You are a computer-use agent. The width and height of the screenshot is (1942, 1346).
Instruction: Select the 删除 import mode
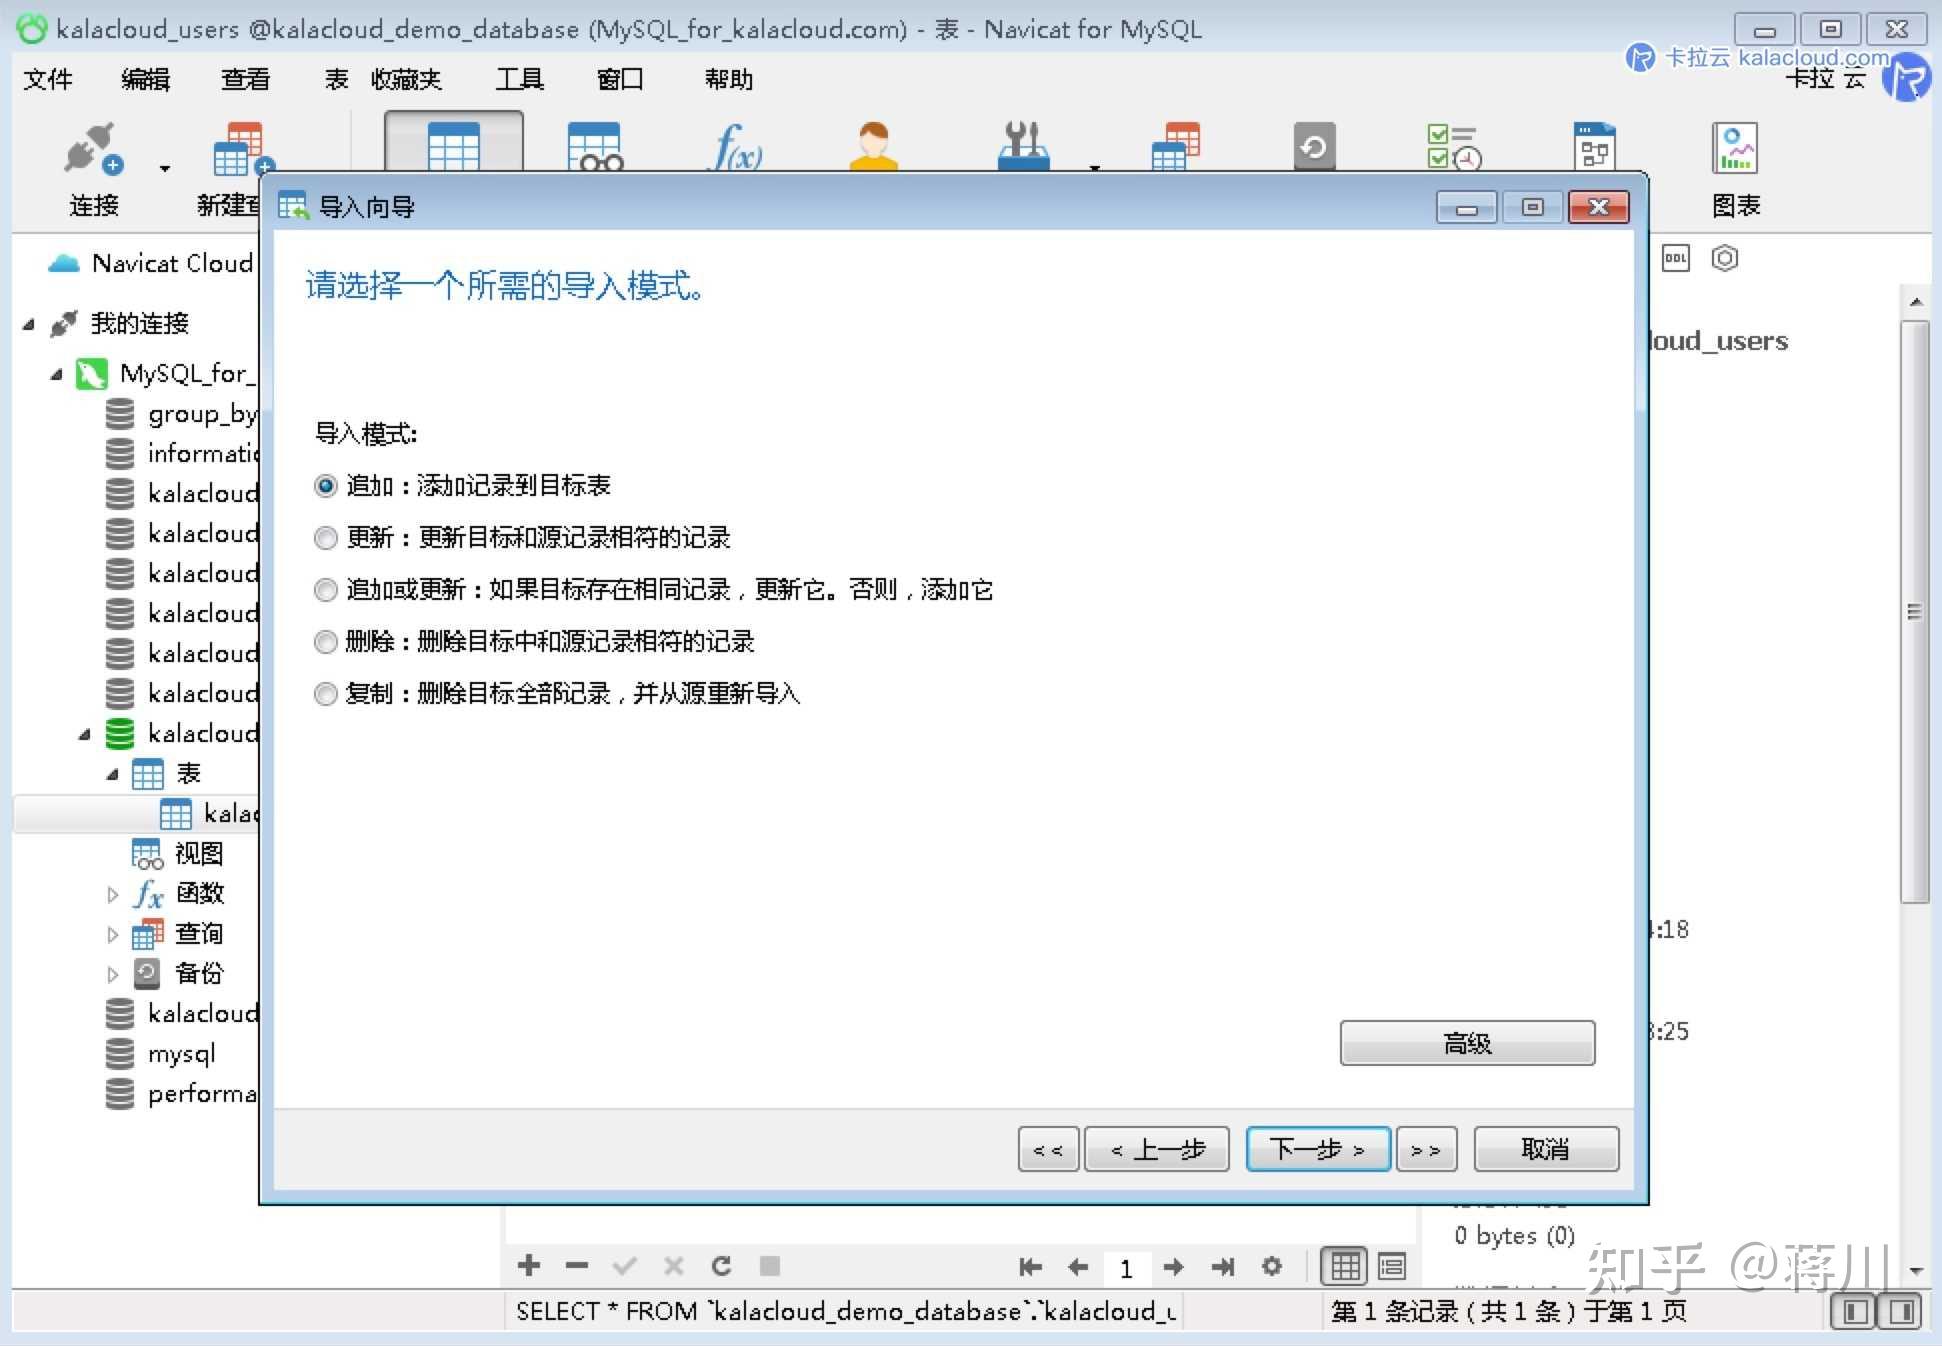pyautogui.click(x=325, y=641)
